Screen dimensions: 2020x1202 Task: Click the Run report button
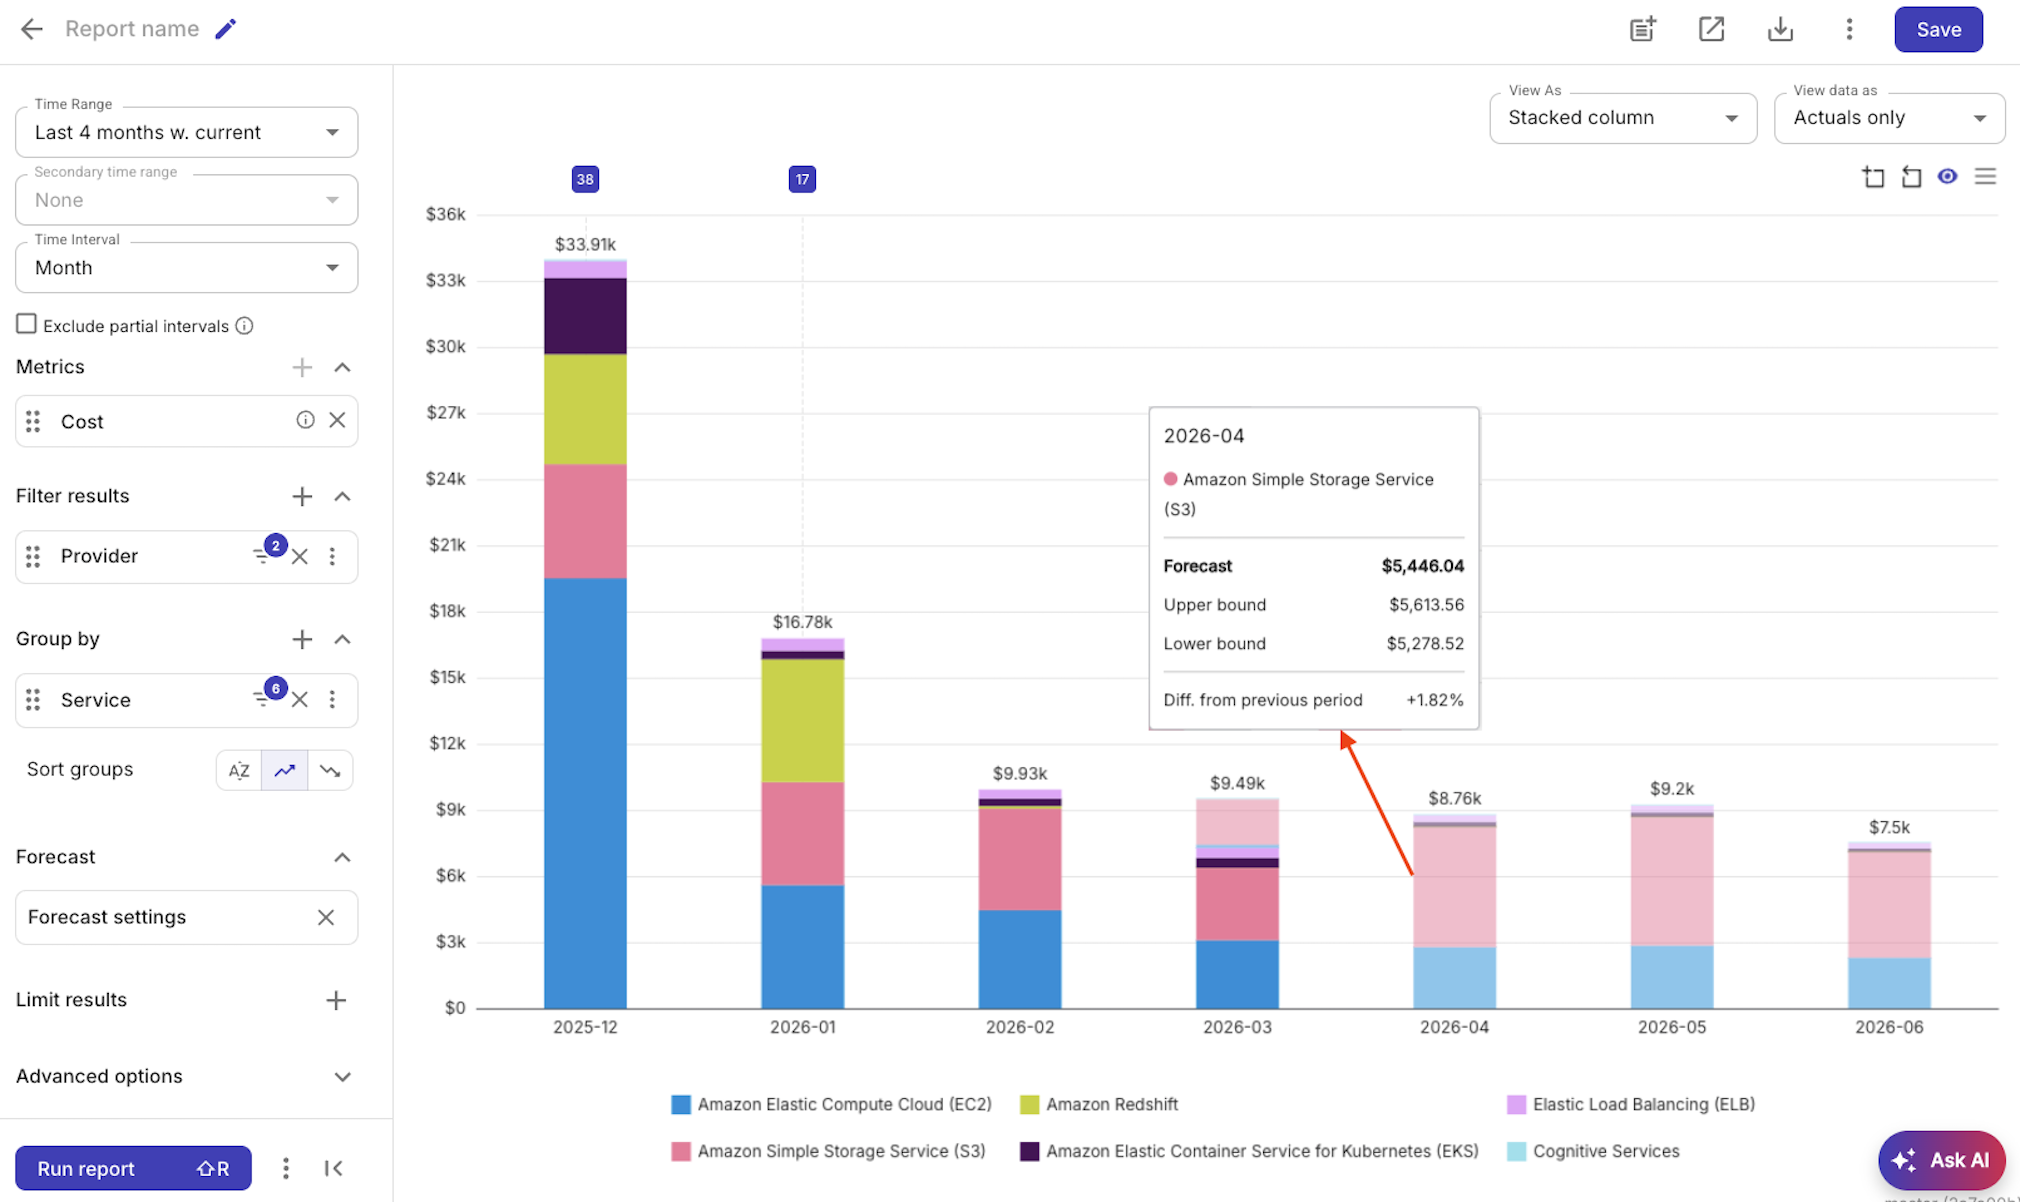(x=133, y=1167)
